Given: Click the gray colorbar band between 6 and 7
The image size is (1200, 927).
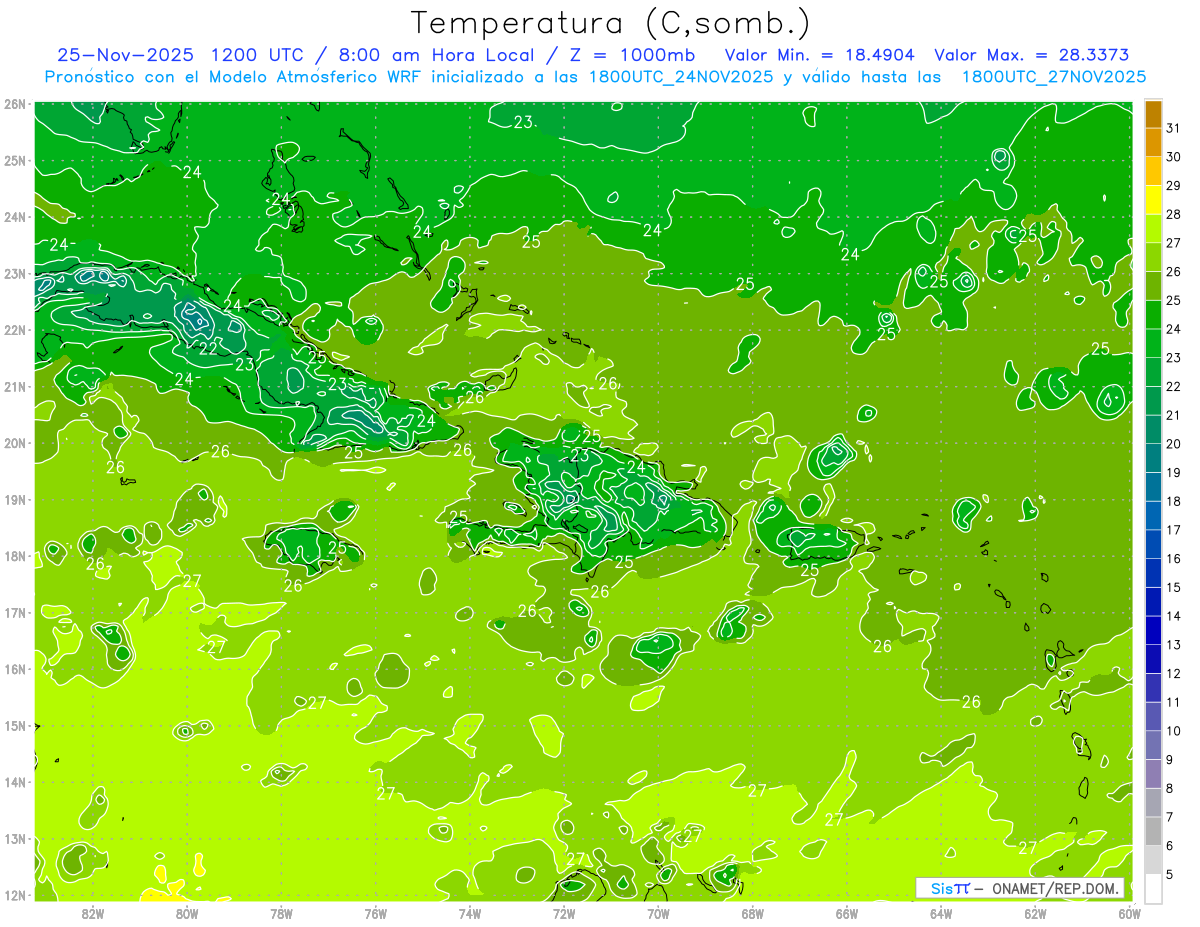Looking at the screenshot, I should pyautogui.click(x=1153, y=831).
